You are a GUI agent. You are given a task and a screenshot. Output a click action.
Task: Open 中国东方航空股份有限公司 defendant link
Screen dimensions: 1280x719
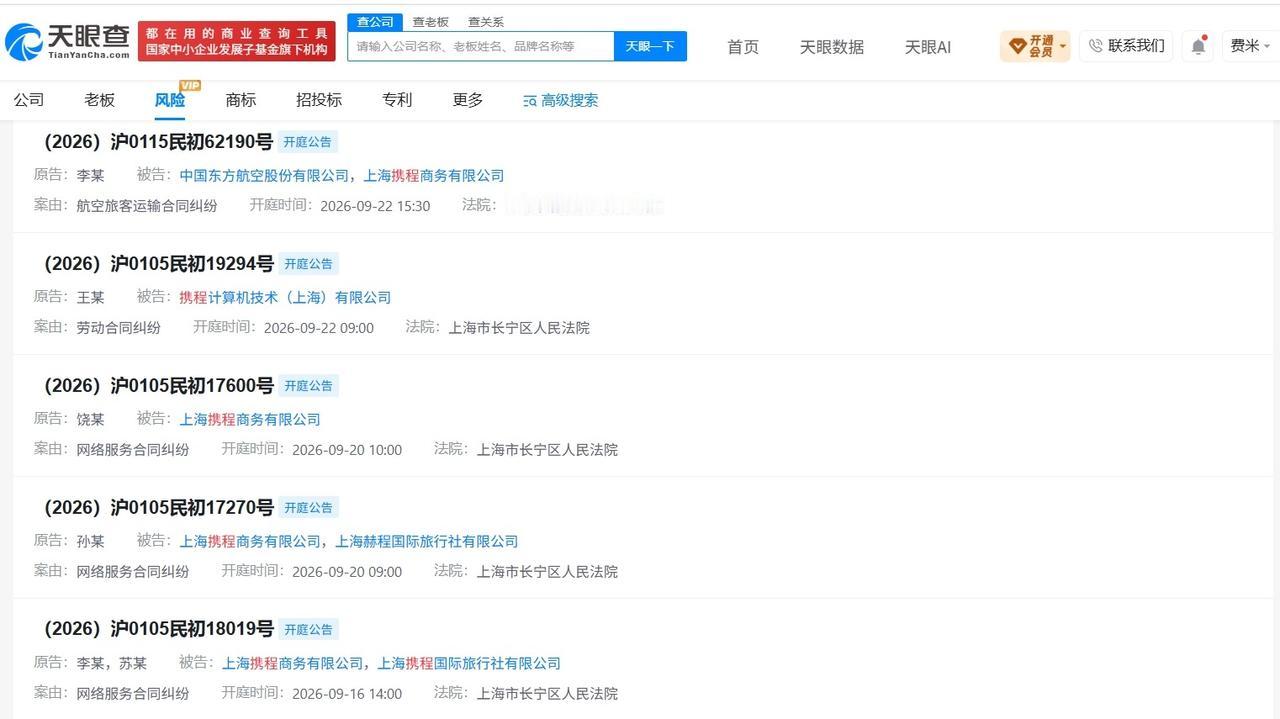pyautogui.click(x=264, y=176)
